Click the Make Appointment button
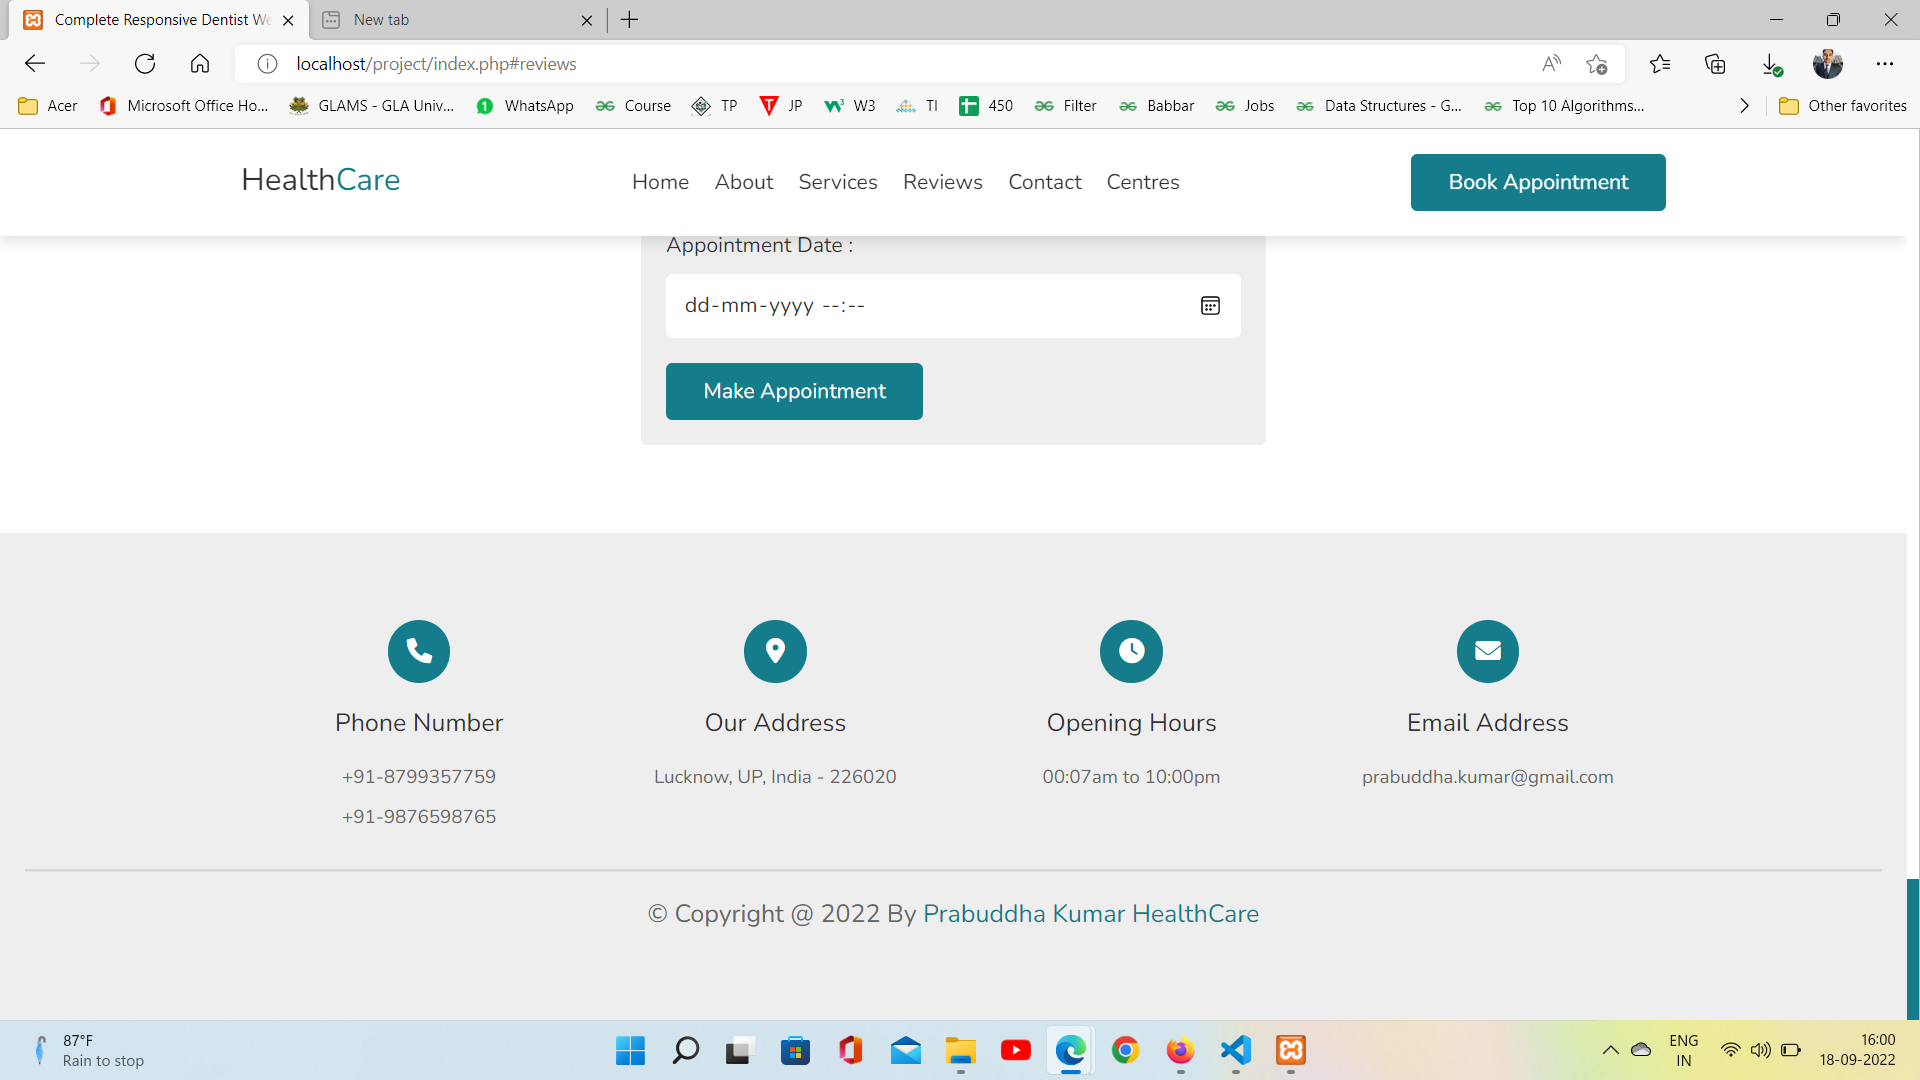The height and width of the screenshot is (1080, 1920). (x=794, y=391)
